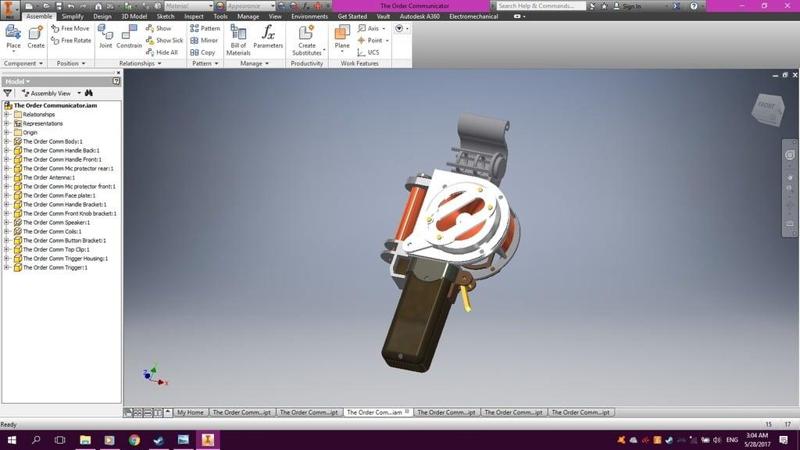The image size is (800, 450).
Task: Open the Environments ribbon tab
Action: point(309,16)
